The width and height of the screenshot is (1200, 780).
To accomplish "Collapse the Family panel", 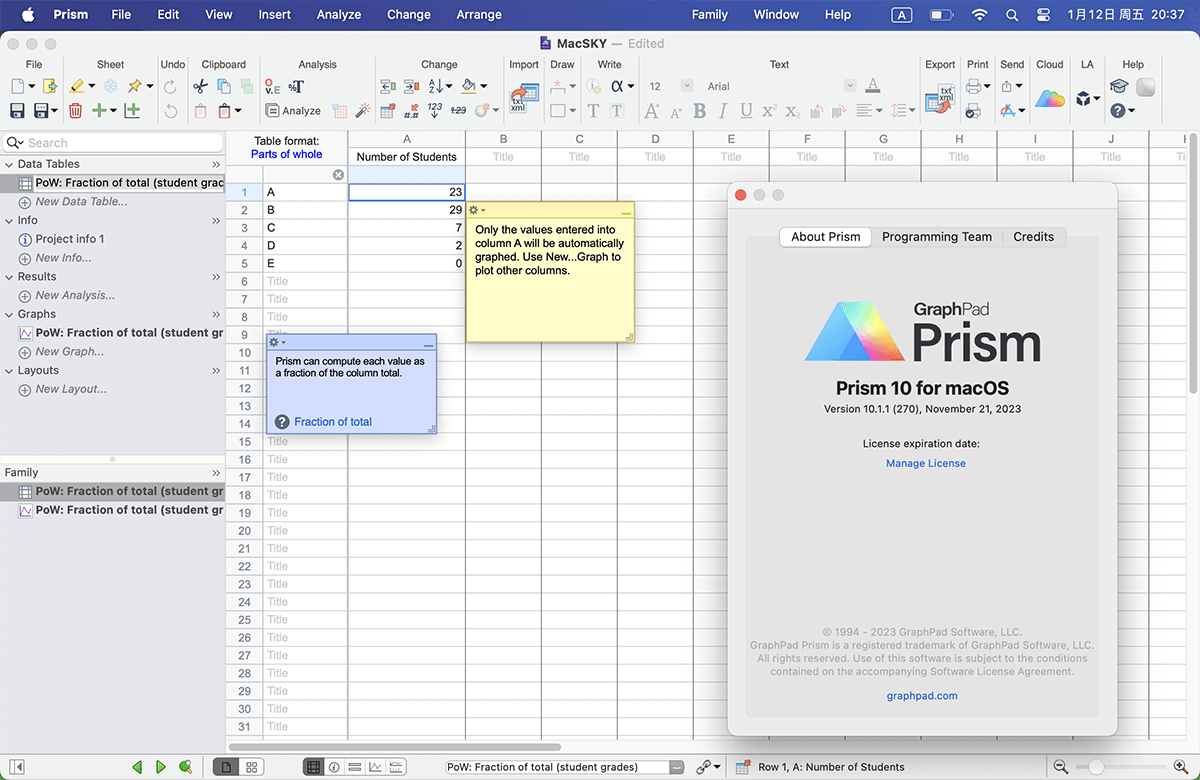I will (216, 472).
